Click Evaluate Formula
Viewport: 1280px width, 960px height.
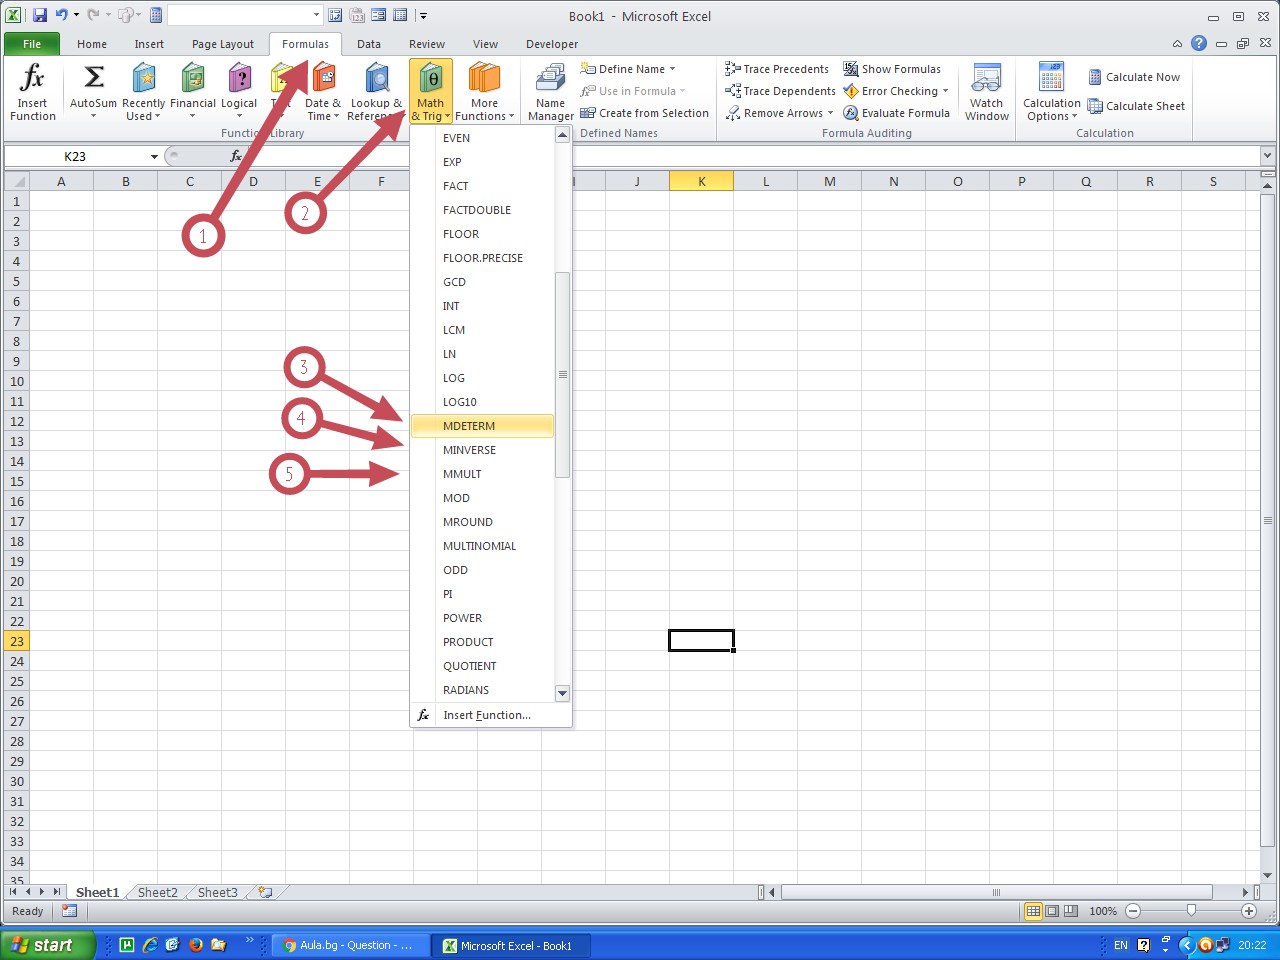click(896, 113)
